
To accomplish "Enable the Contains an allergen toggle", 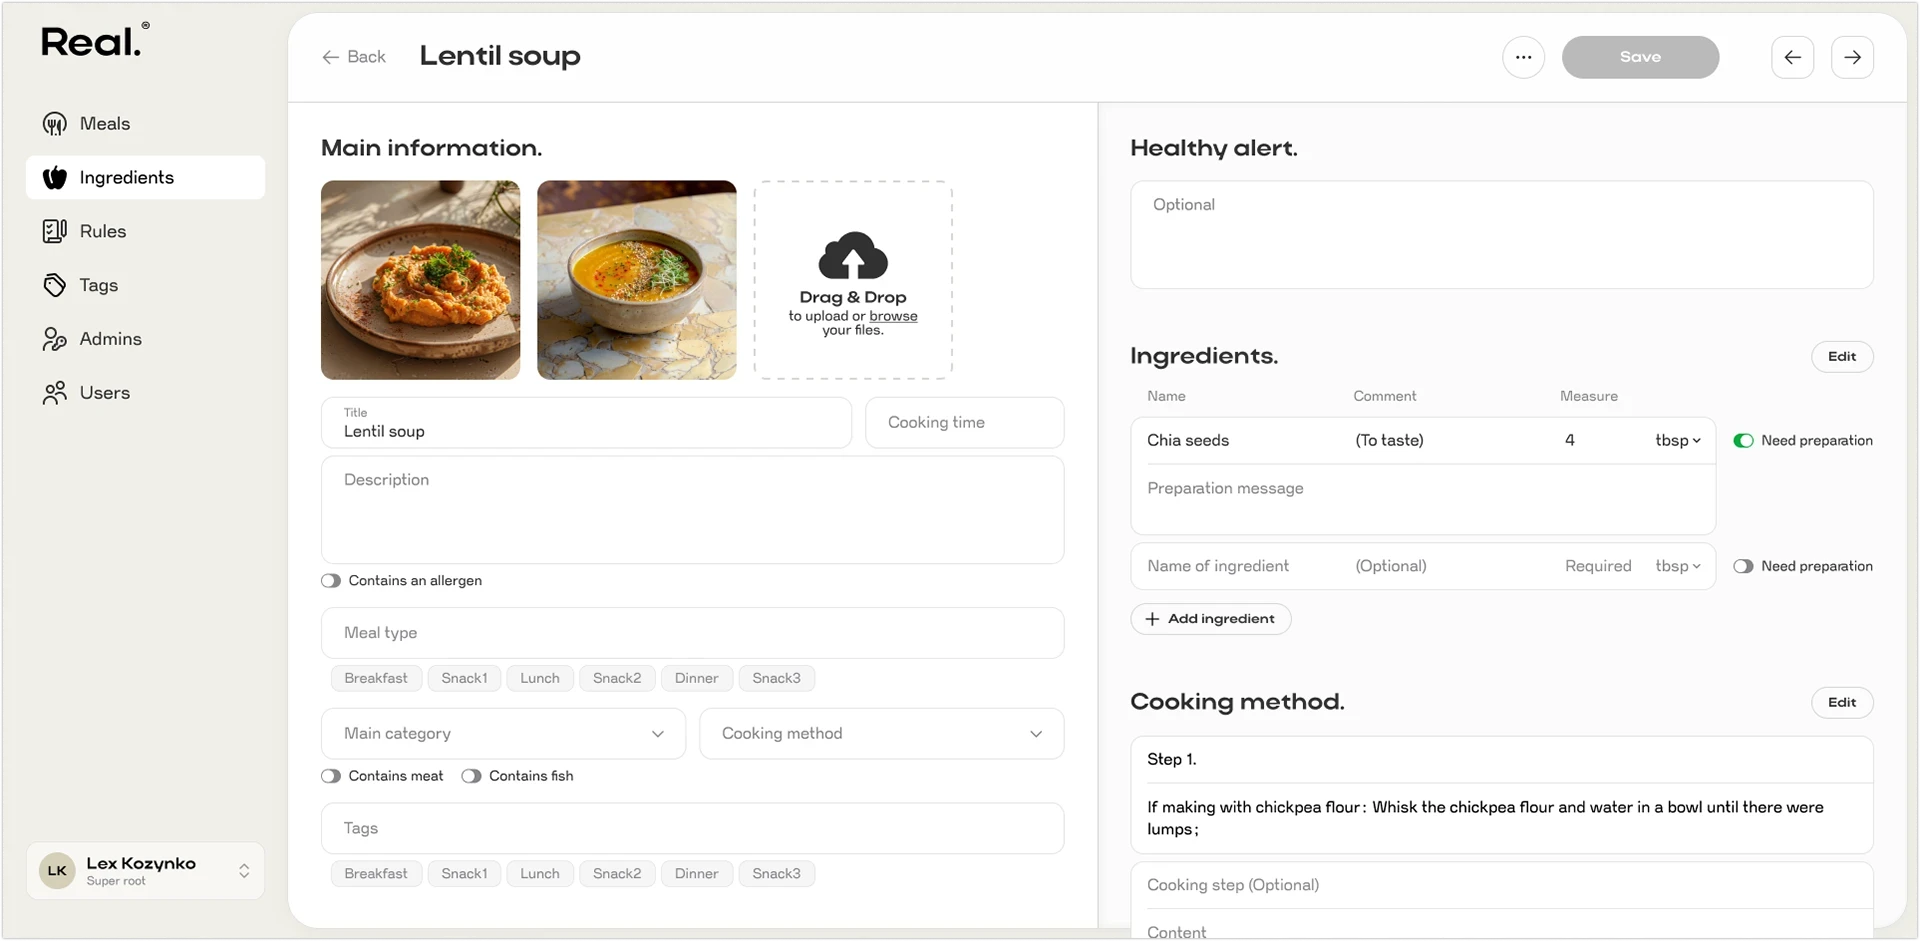I will (331, 581).
